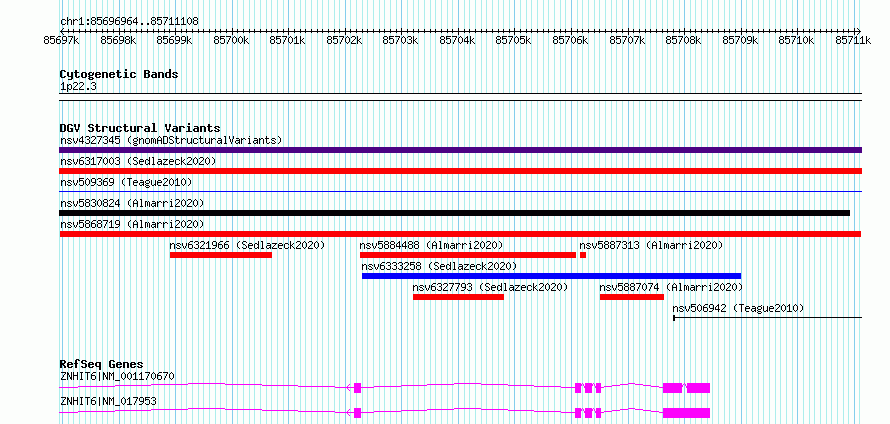The height and width of the screenshot is (424, 890).
Task: Click the 85697k ruler label
Action: click(61, 40)
